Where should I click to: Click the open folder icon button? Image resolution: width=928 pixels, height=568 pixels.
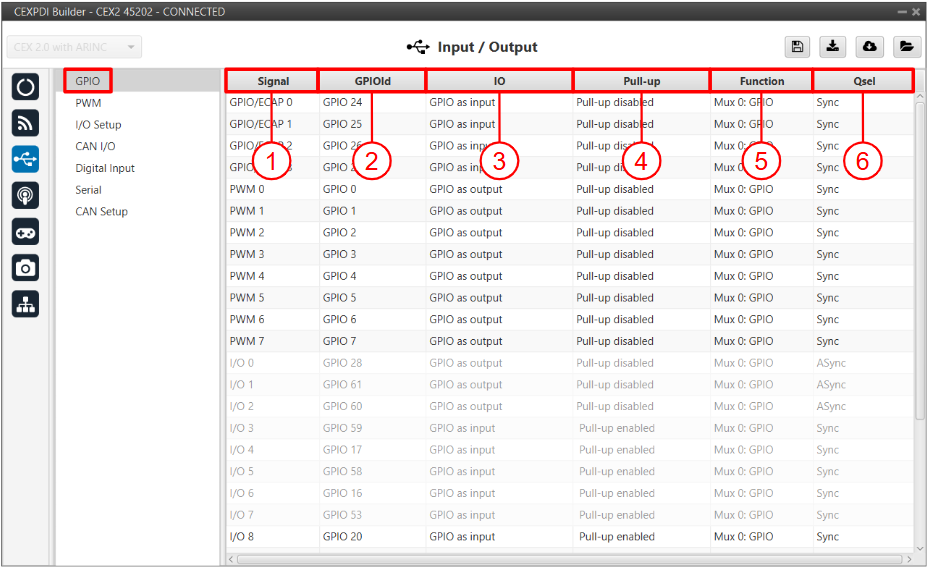click(905, 47)
